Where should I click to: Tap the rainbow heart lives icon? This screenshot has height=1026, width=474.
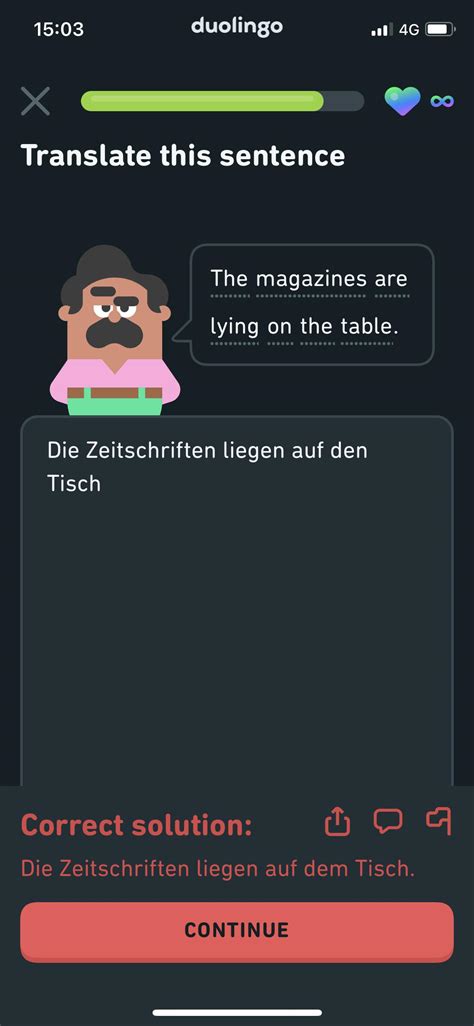403,101
